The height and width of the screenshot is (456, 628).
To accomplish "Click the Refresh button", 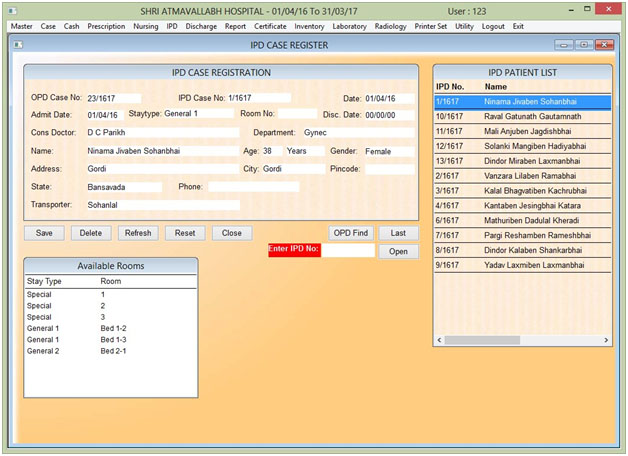I will (x=137, y=233).
